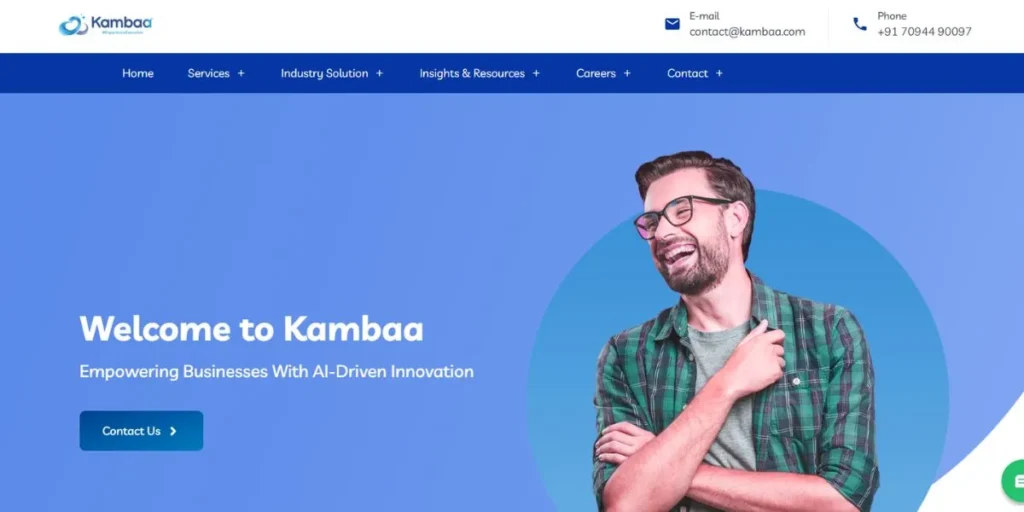This screenshot has width=1024, height=512.
Task: Open Insights & Resources menu
Action: click(x=472, y=73)
